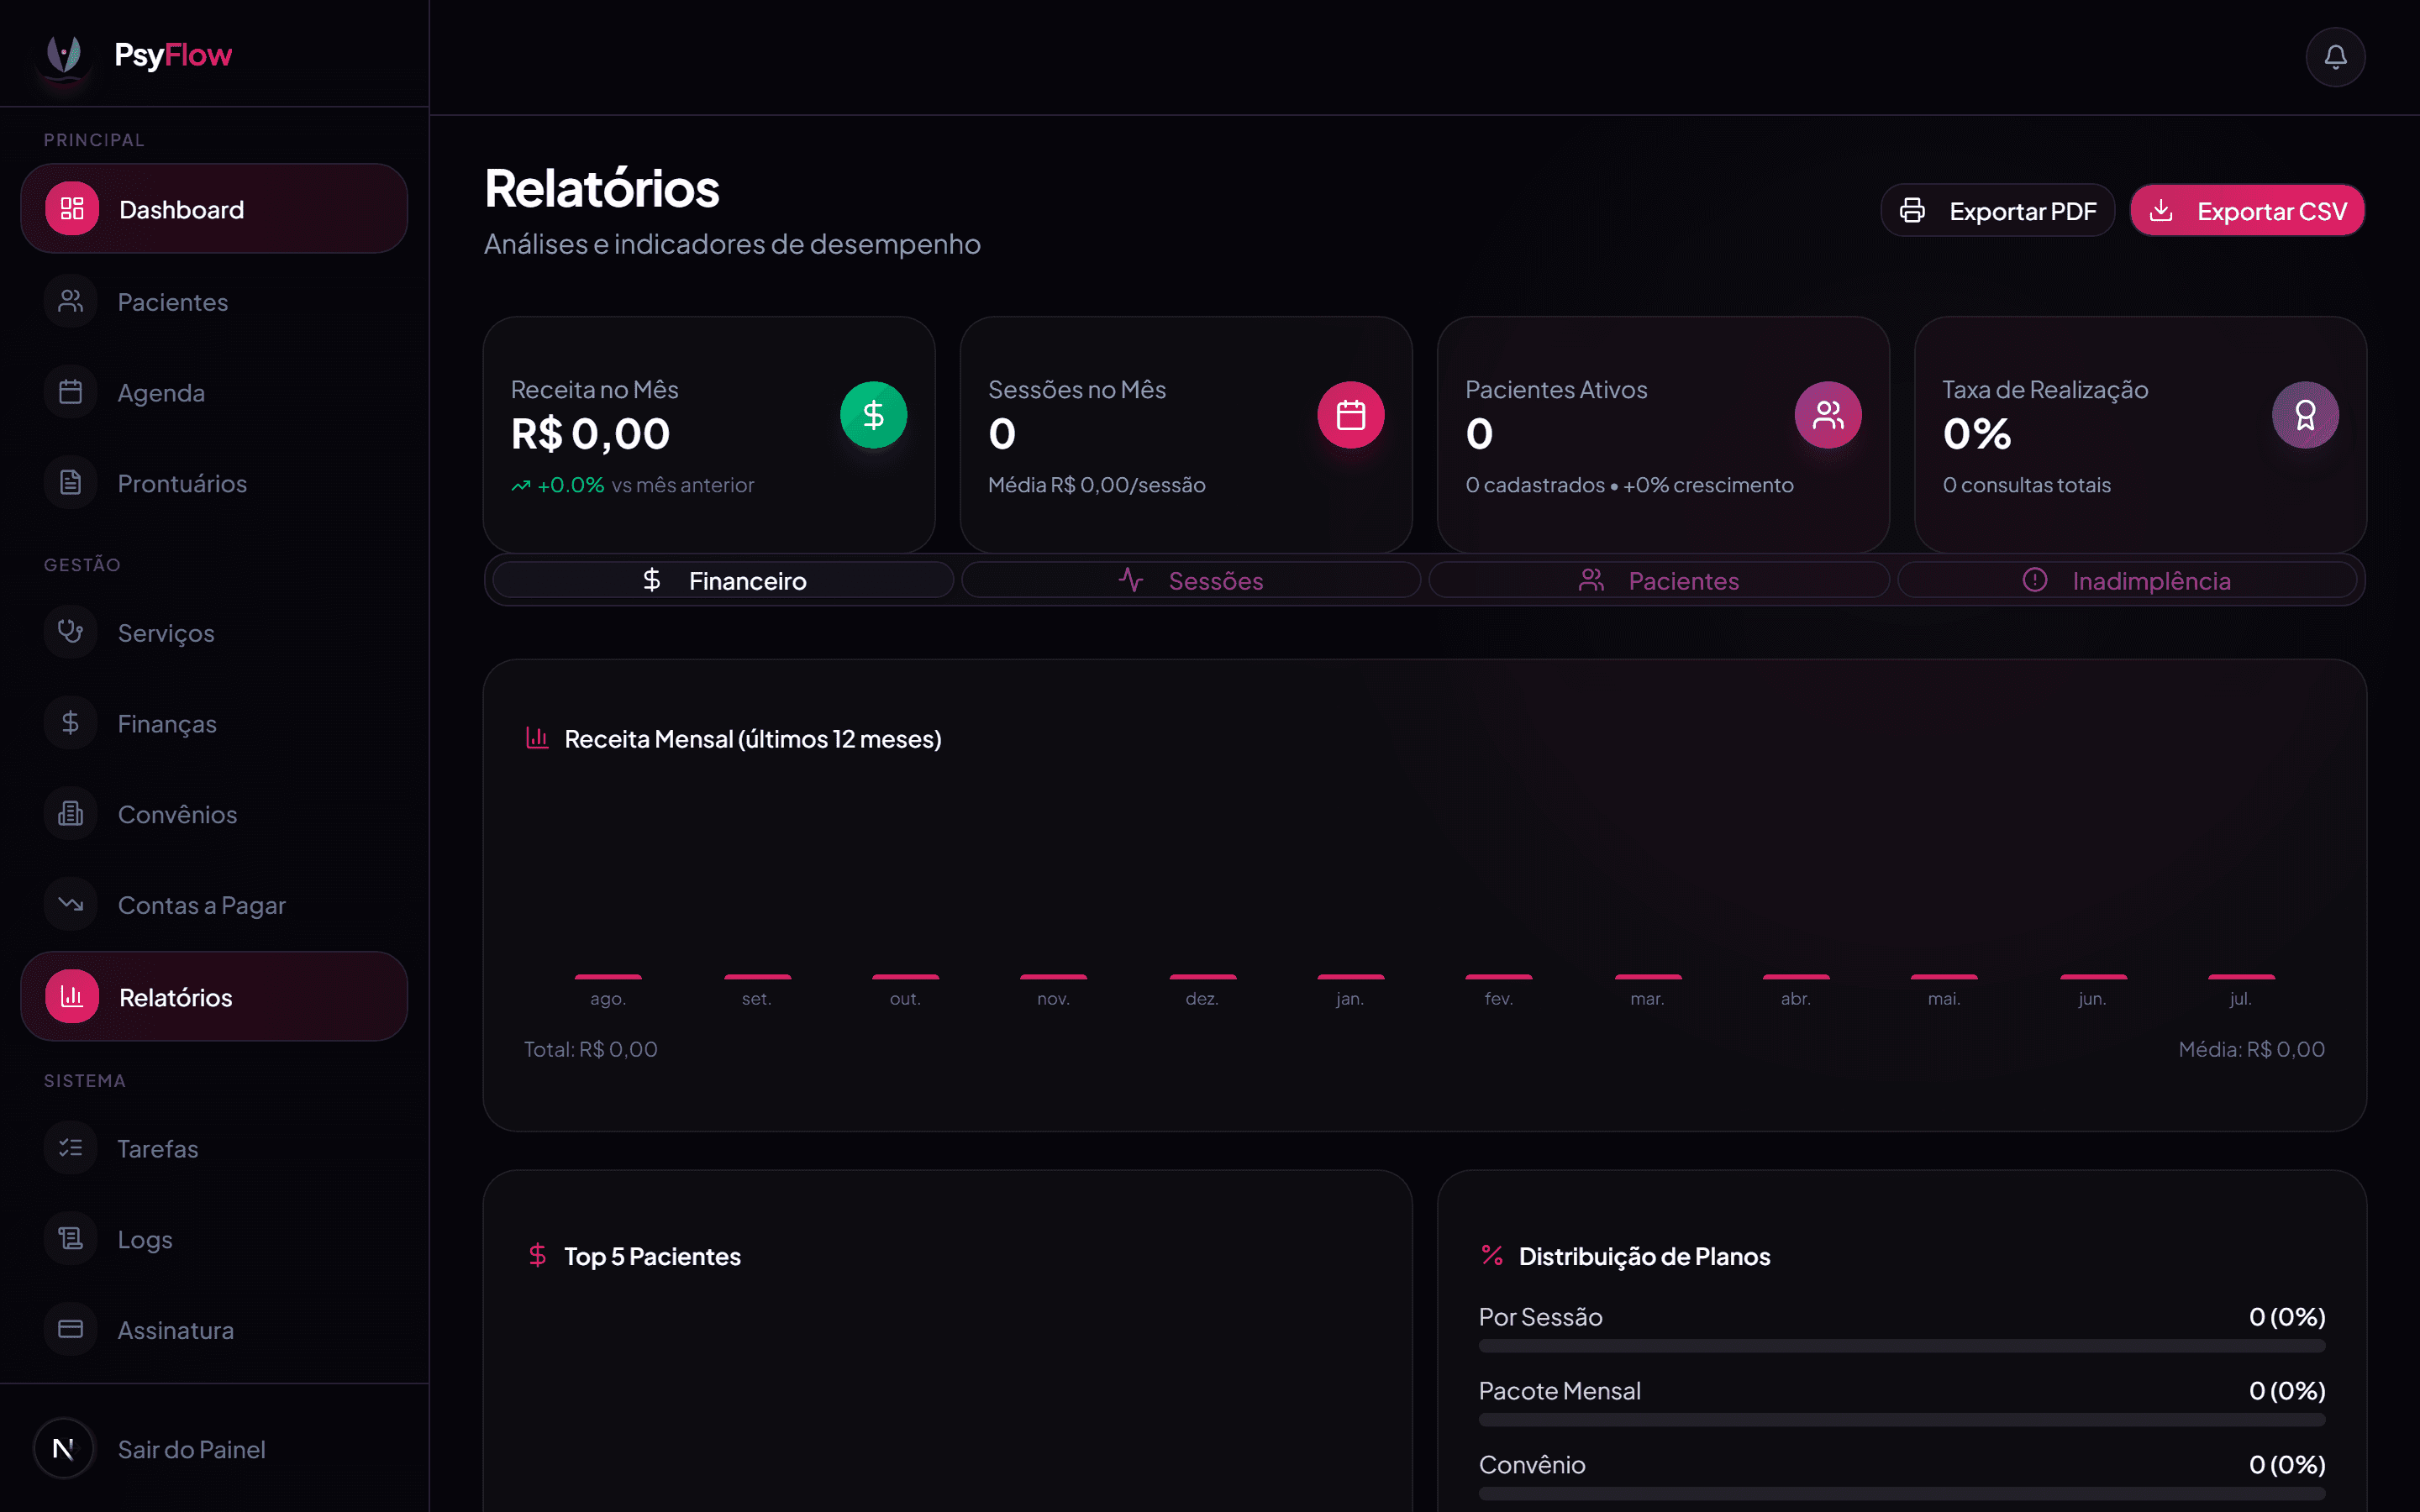The height and width of the screenshot is (1512, 2420).
Task: Open Finanças dollar icon in sidebar
Action: click(x=70, y=723)
